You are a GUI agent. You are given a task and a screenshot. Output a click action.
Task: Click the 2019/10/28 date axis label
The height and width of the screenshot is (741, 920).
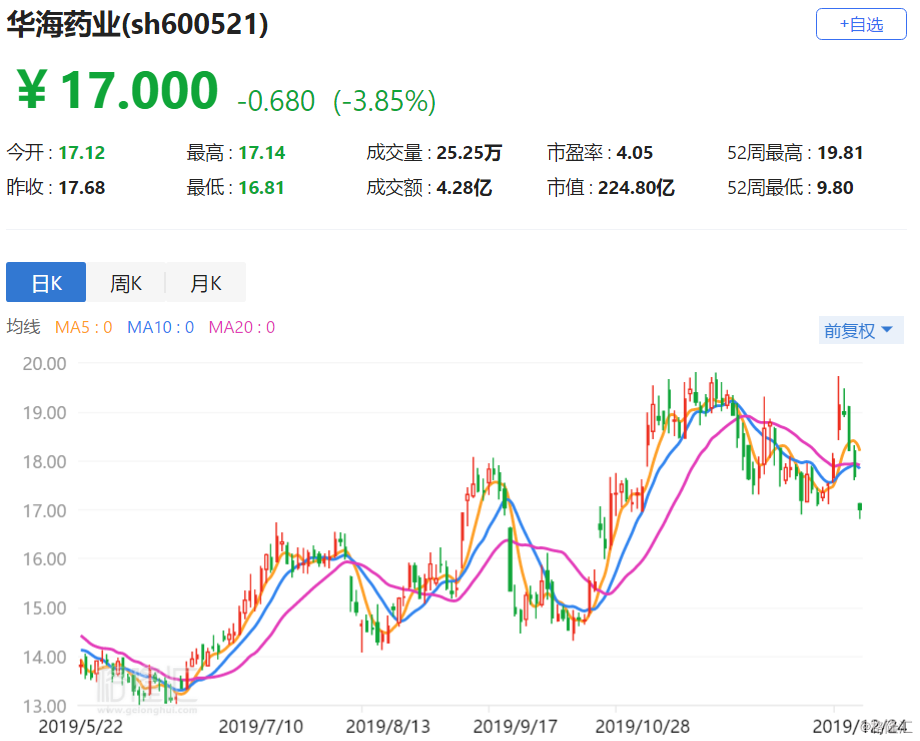click(x=642, y=726)
